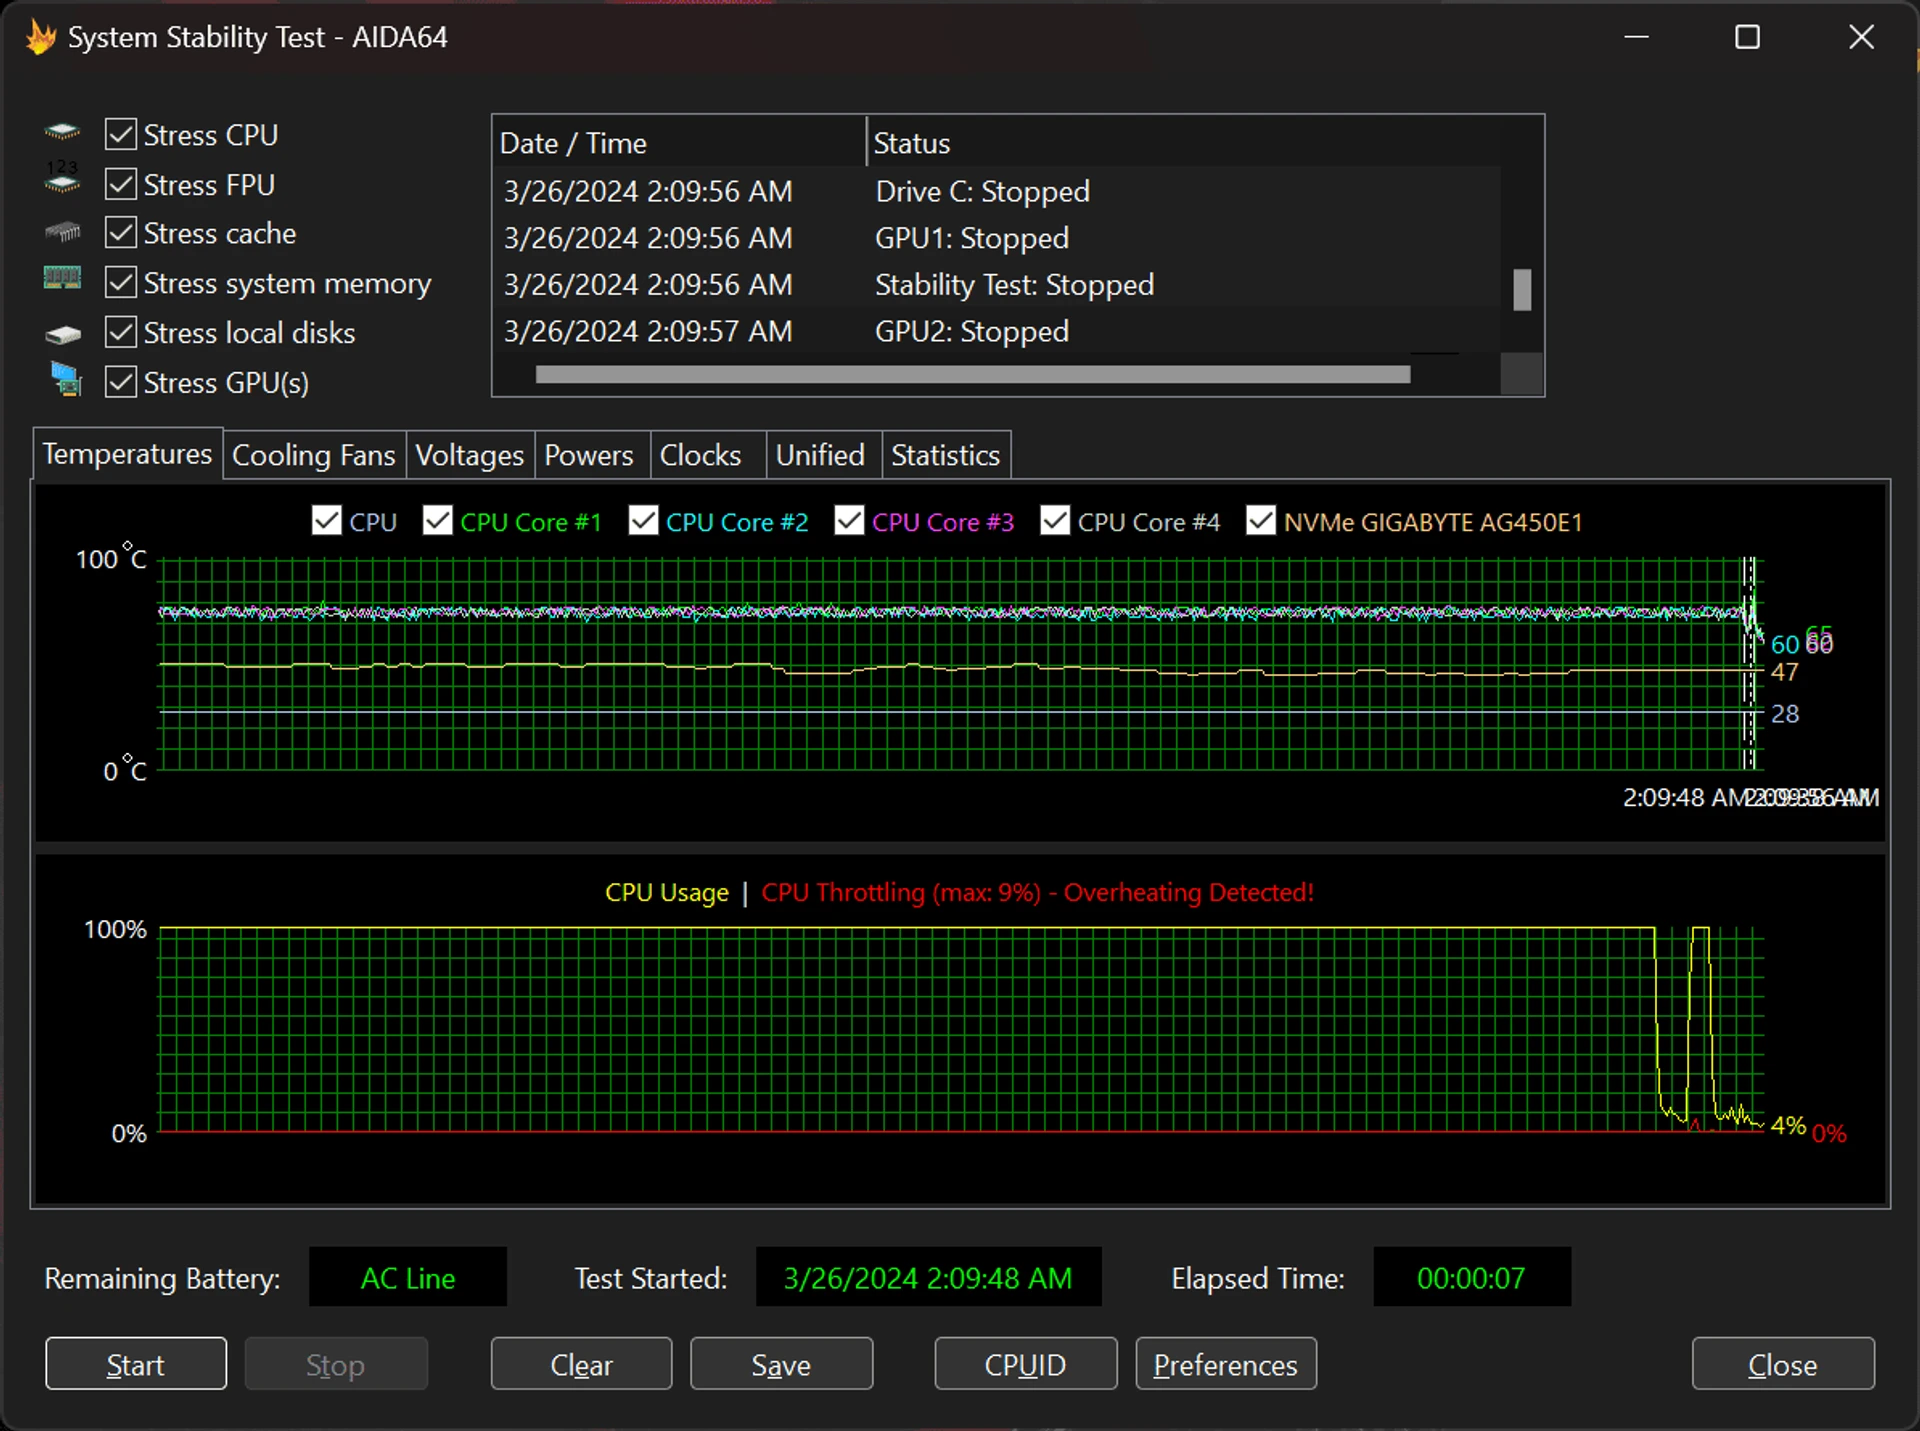Toggle CPU Core #4 graph checkbox
The width and height of the screenshot is (1920, 1431).
pos(1055,521)
